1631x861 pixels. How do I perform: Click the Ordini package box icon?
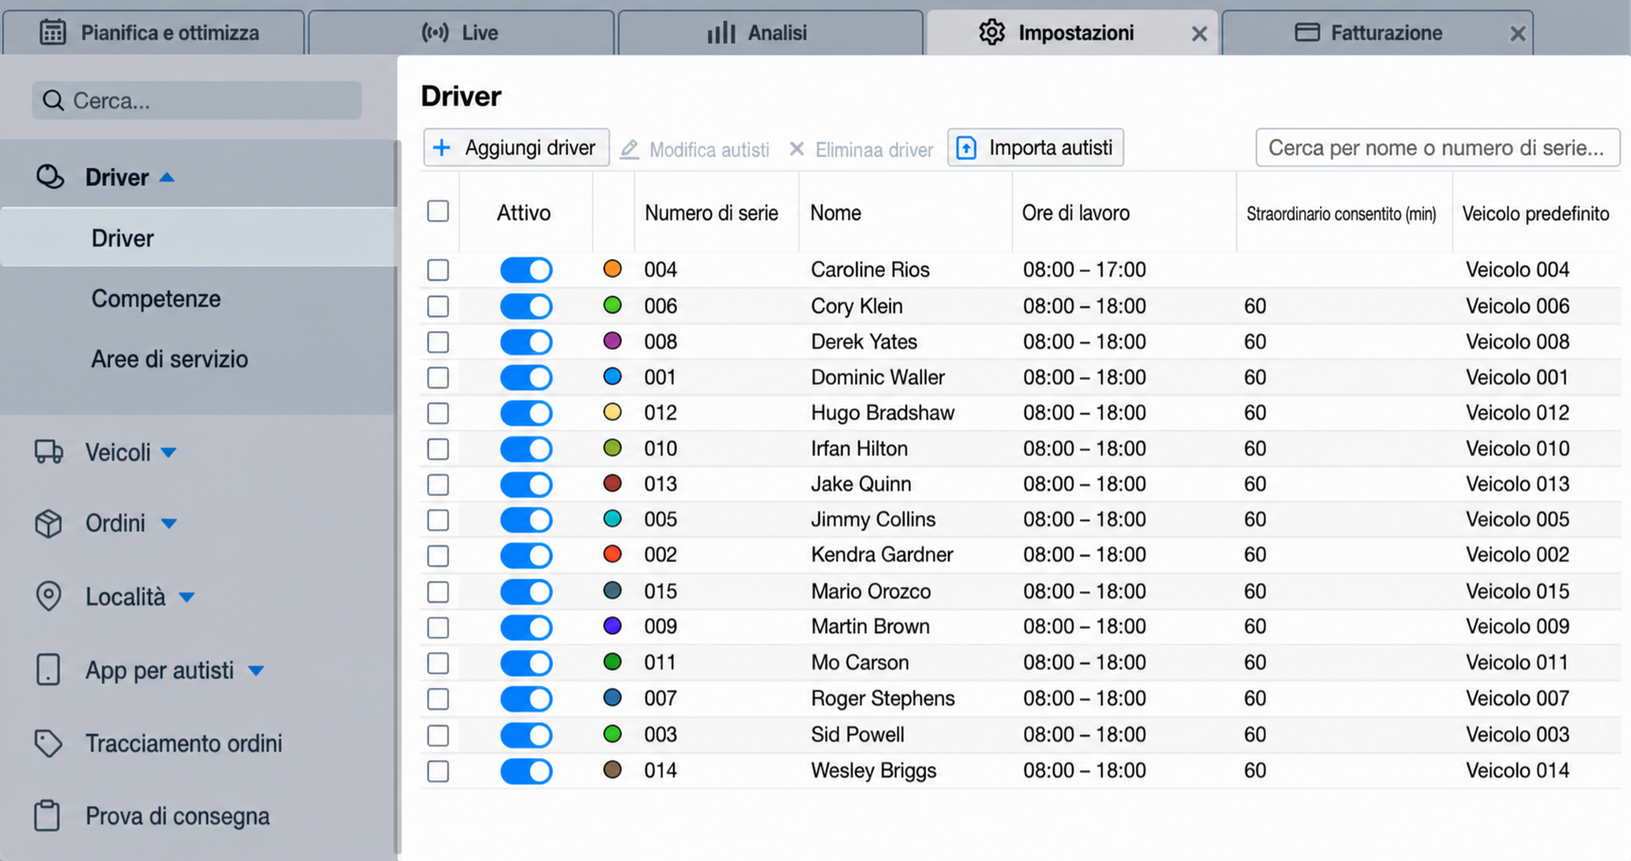(49, 523)
